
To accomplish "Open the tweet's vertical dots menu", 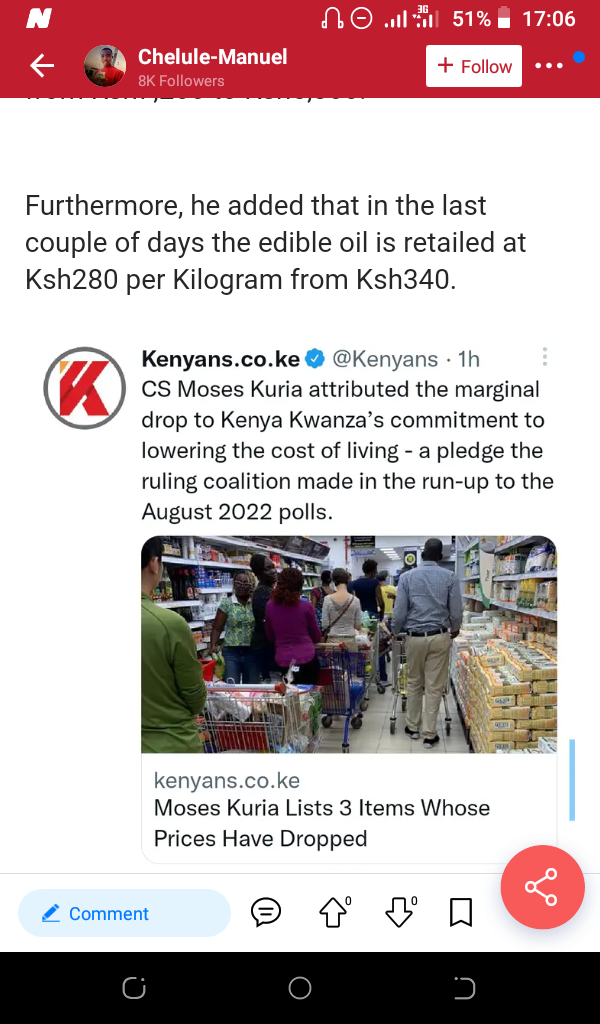I will point(545,357).
